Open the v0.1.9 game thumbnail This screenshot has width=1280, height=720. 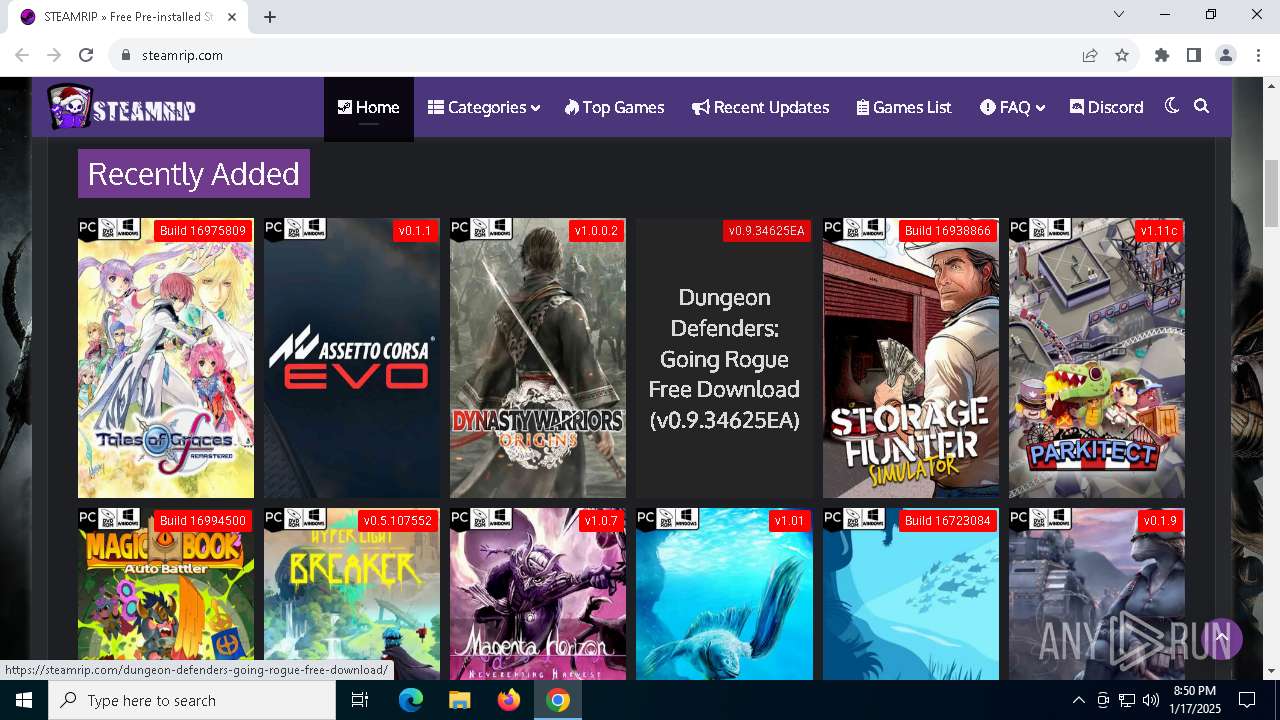[x=1096, y=594]
